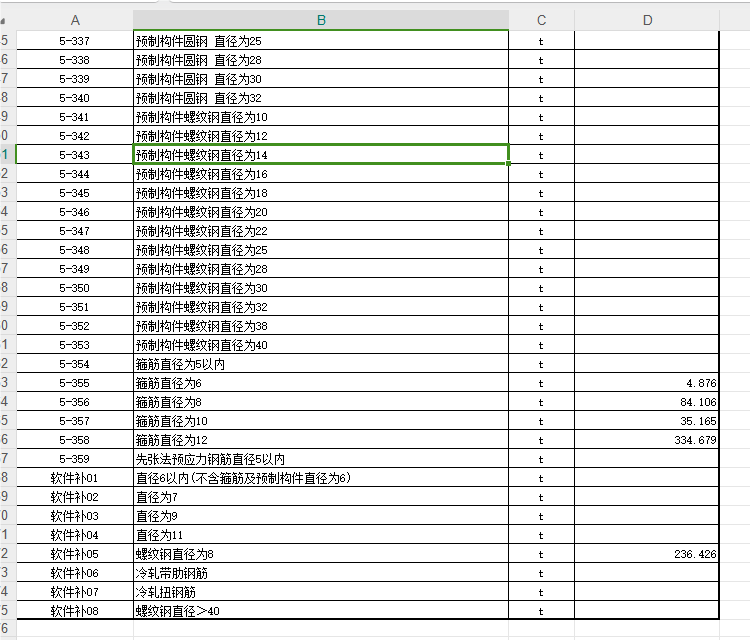
Task: Select cell 直径为11
Action: pos(321,535)
